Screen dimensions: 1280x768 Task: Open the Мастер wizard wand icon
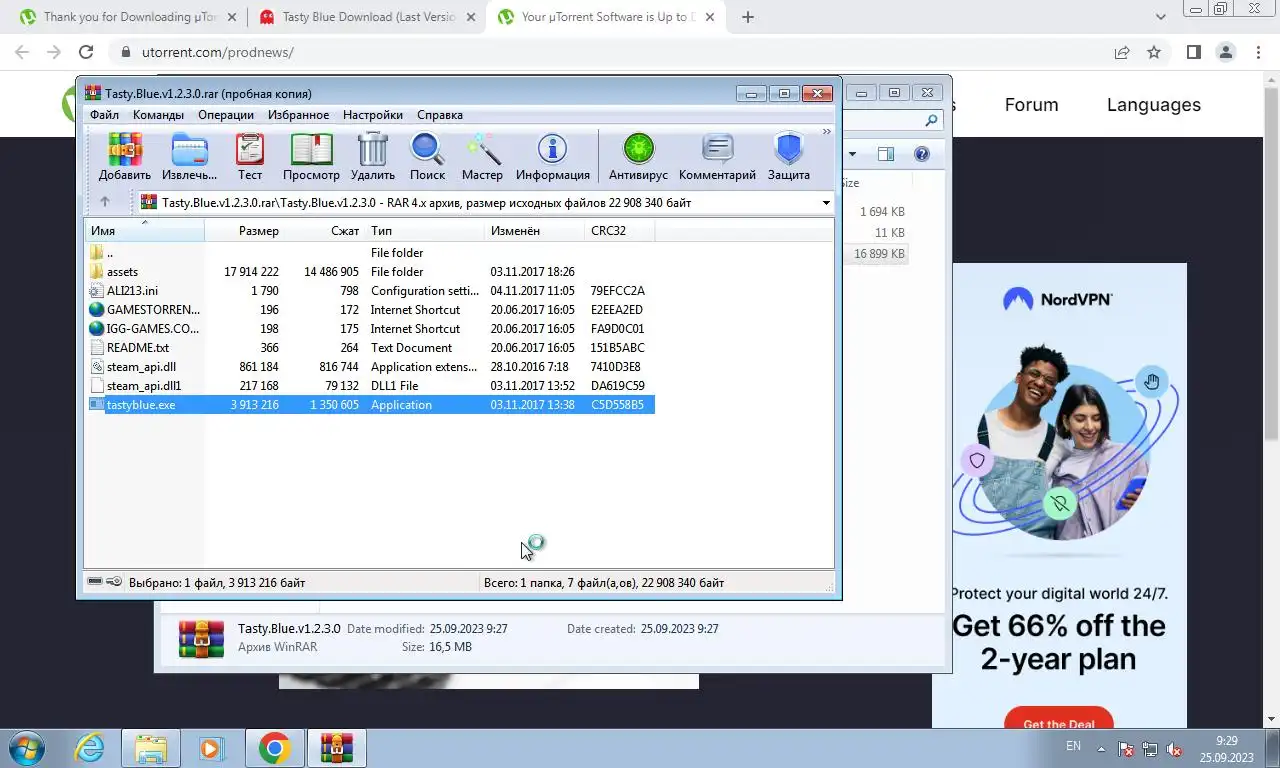click(482, 157)
